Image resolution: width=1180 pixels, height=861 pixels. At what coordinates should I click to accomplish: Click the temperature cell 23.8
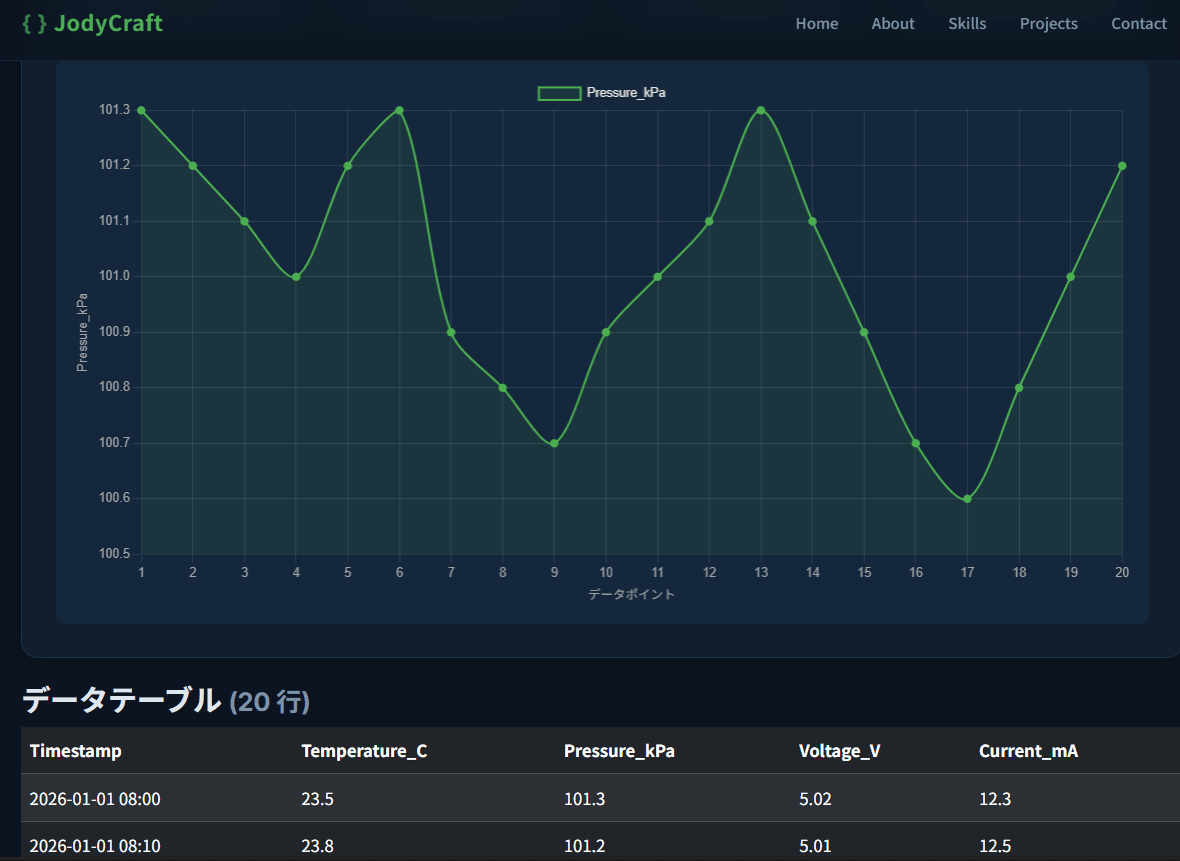[x=318, y=846]
